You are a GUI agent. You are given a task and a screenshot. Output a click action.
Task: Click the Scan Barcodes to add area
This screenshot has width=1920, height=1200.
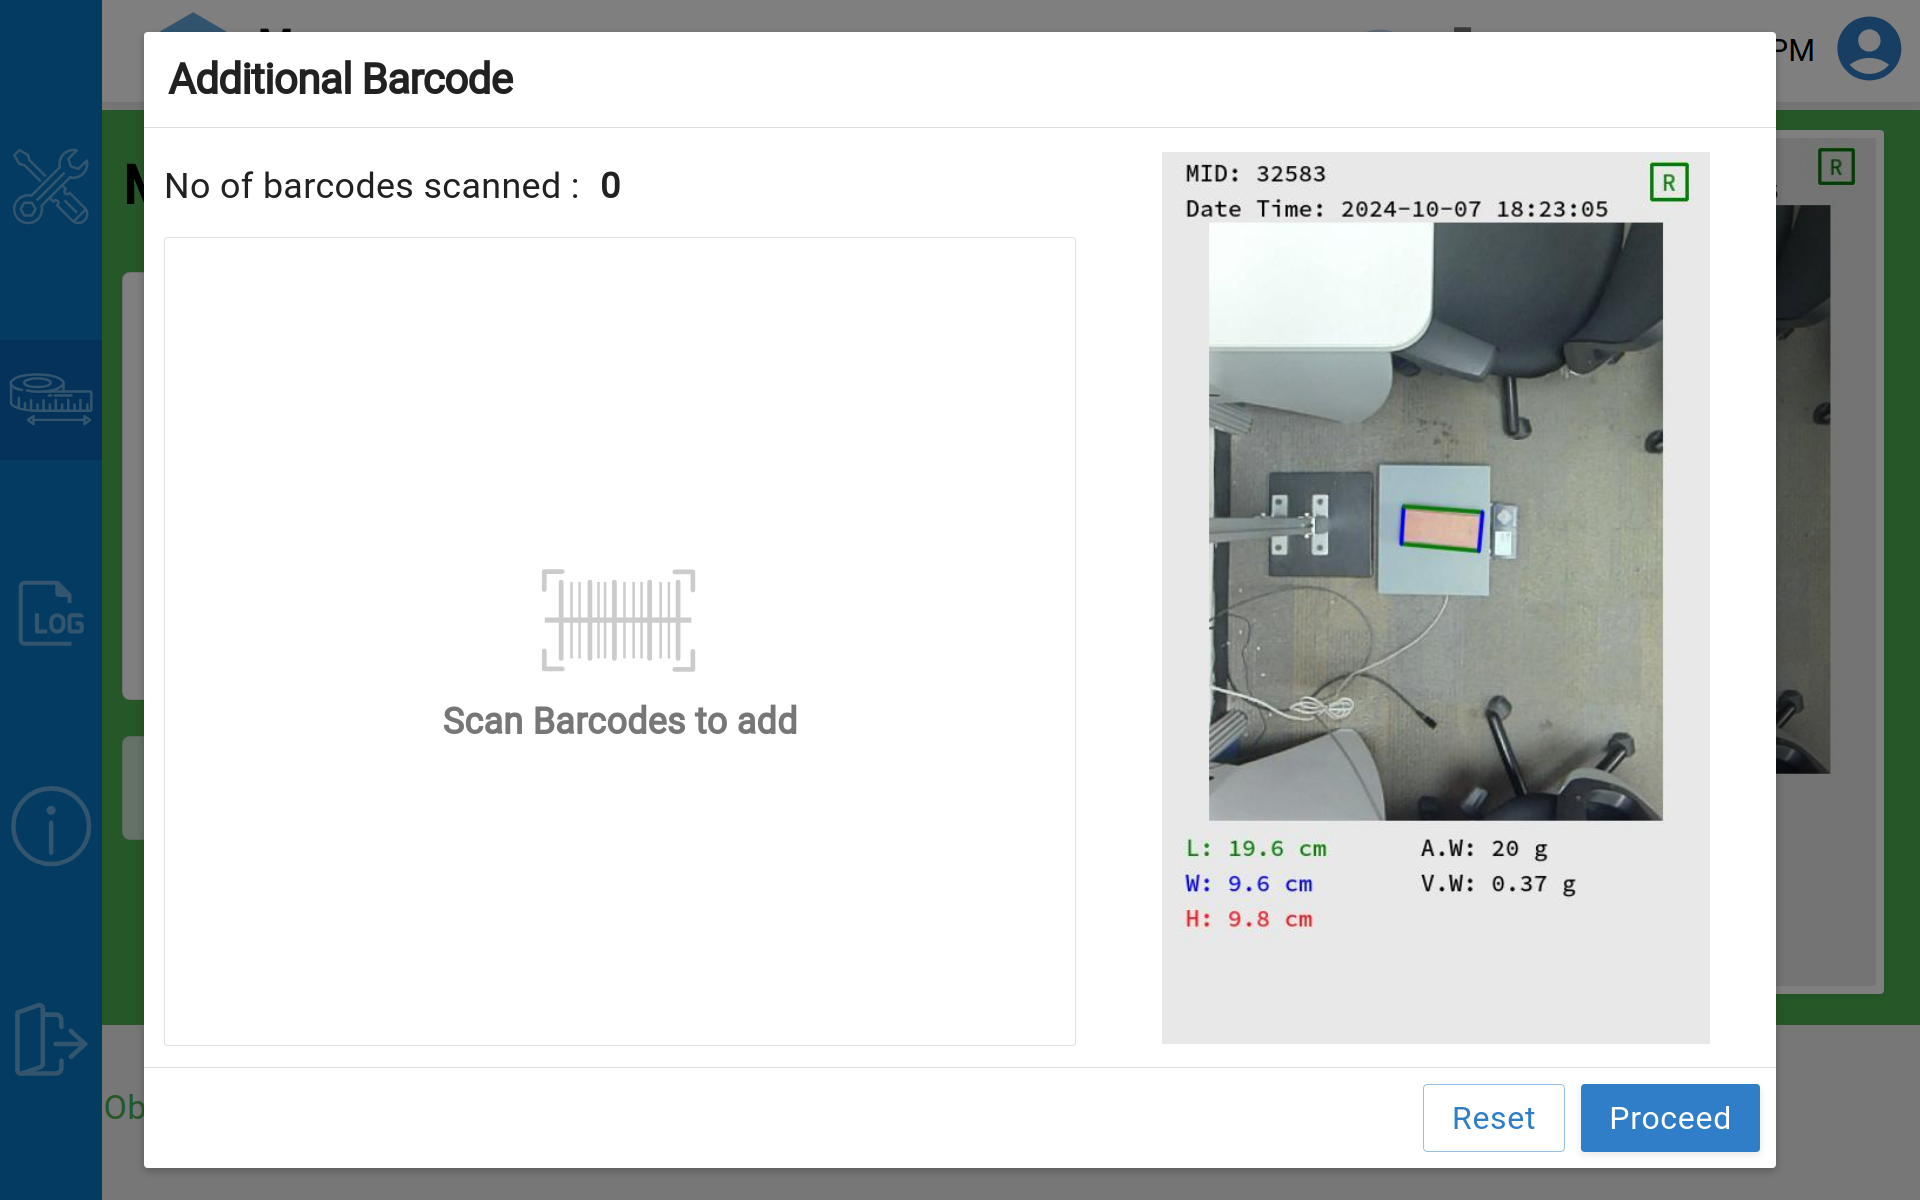click(x=620, y=721)
